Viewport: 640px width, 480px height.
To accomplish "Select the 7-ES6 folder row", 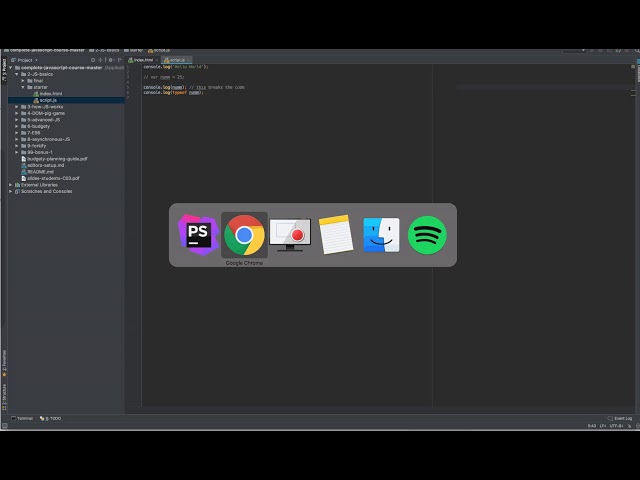I will pos(66,133).
